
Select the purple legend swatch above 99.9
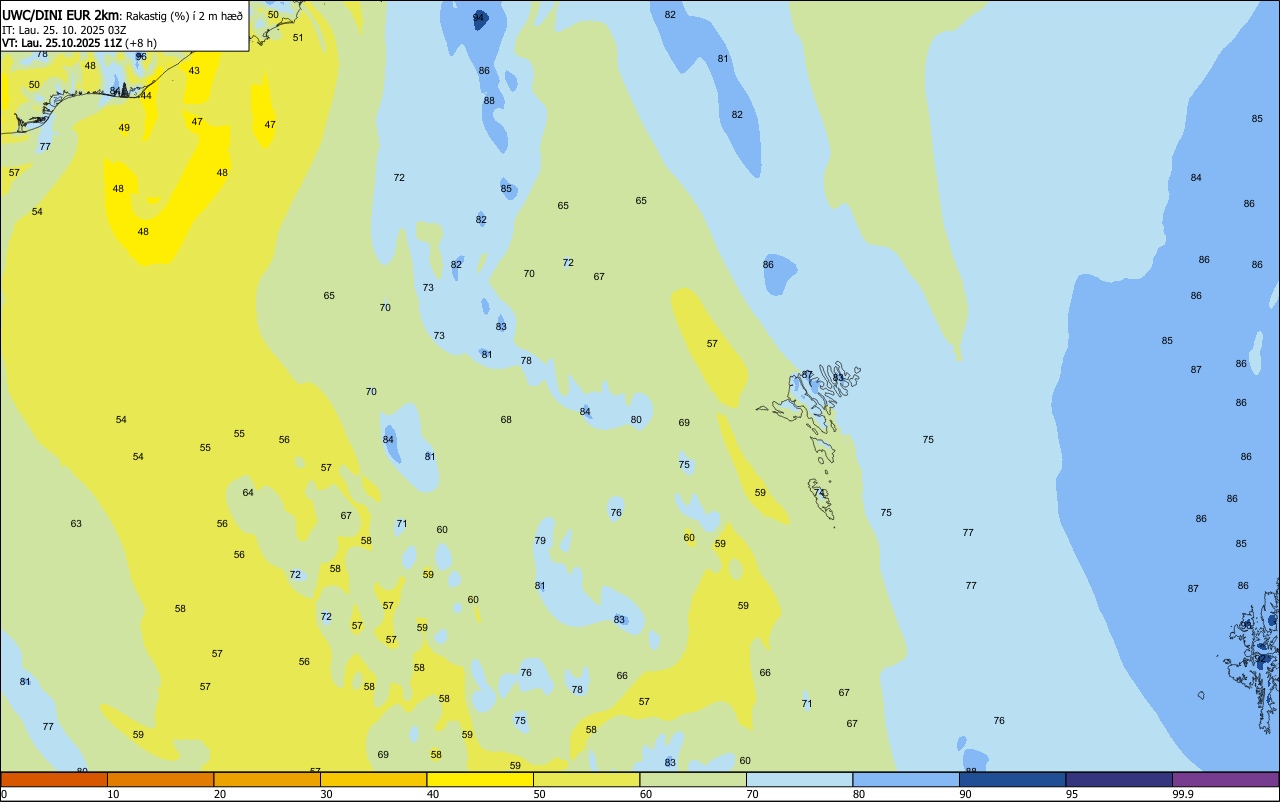pyautogui.click(x=1225, y=779)
